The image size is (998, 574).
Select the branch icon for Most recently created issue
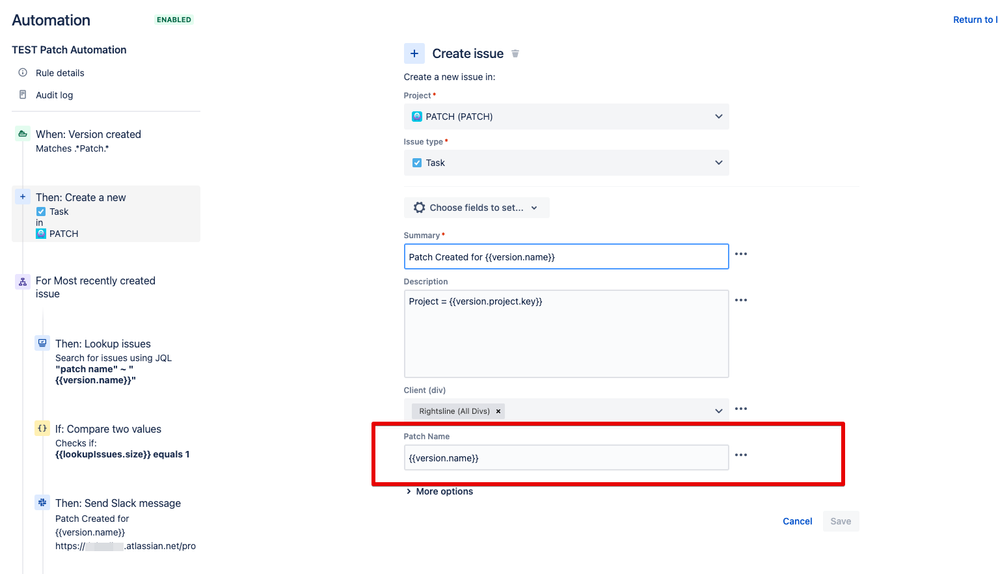click(23, 281)
